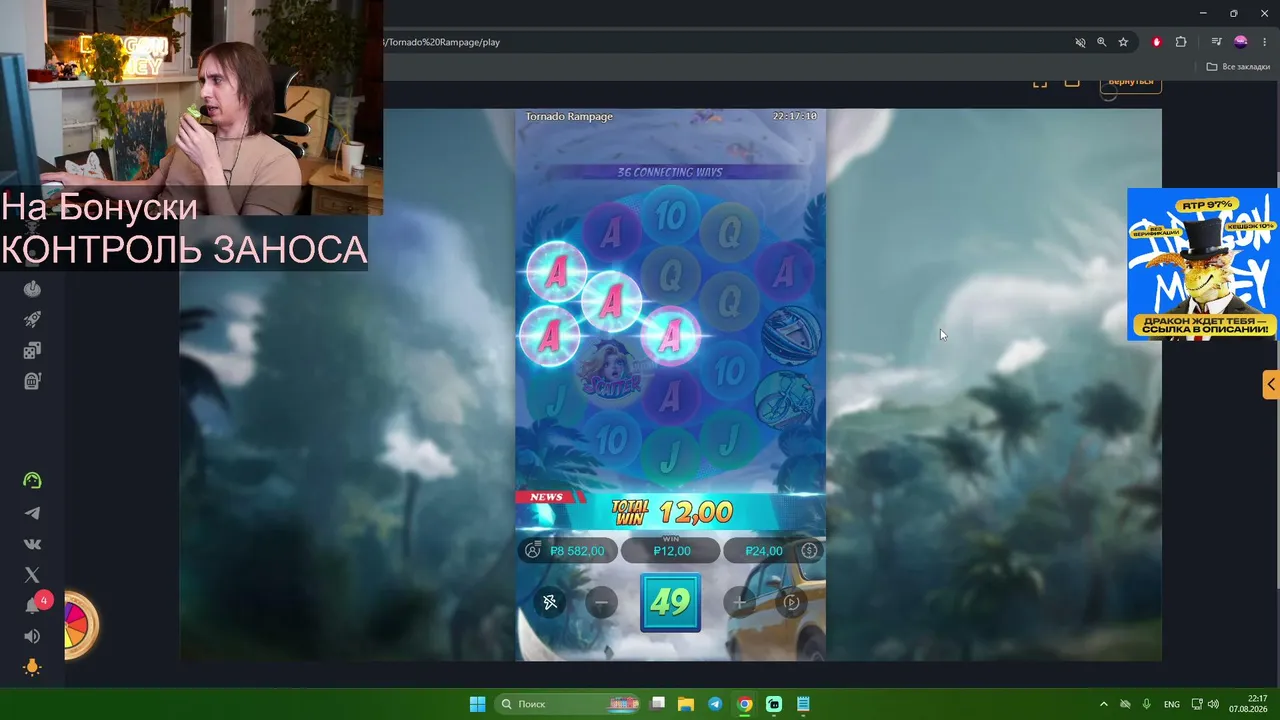
Task: Open the Windows Start menu
Action: [x=477, y=704]
